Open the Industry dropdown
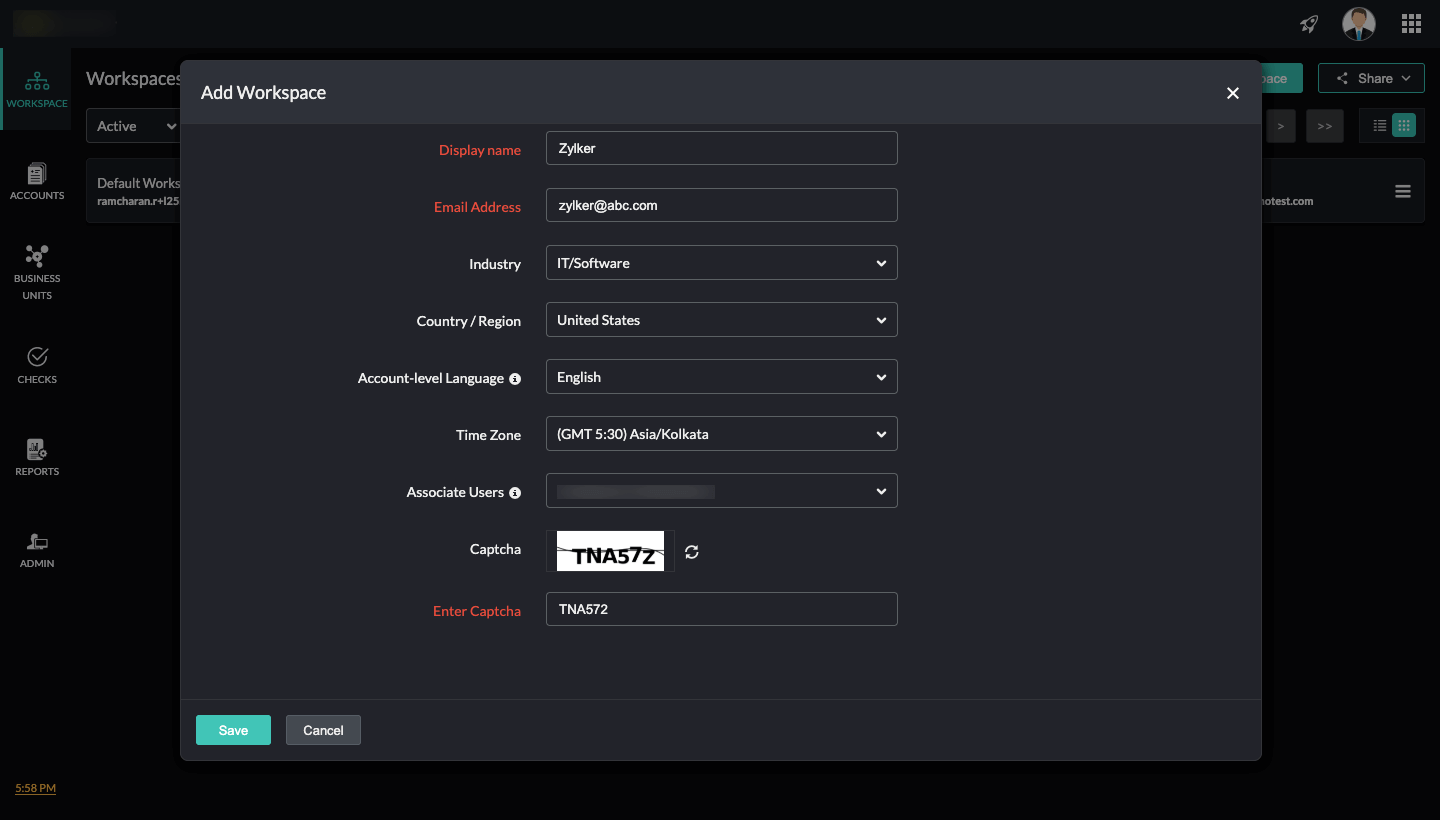The image size is (1440, 820). pyautogui.click(x=721, y=262)
